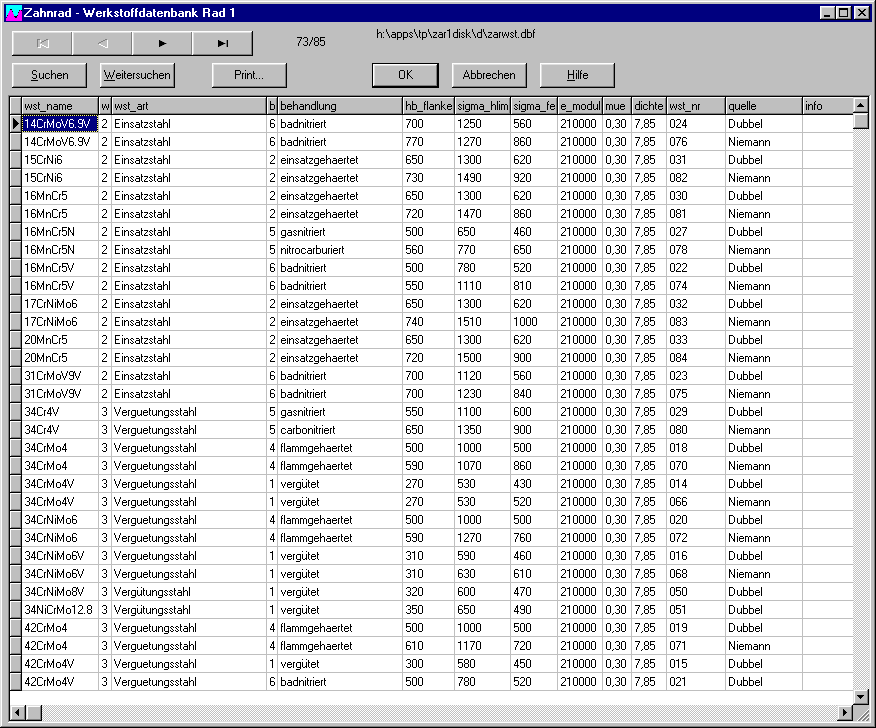Select the 34CrNiMo8V material name cell

click(x=60, y=592)
